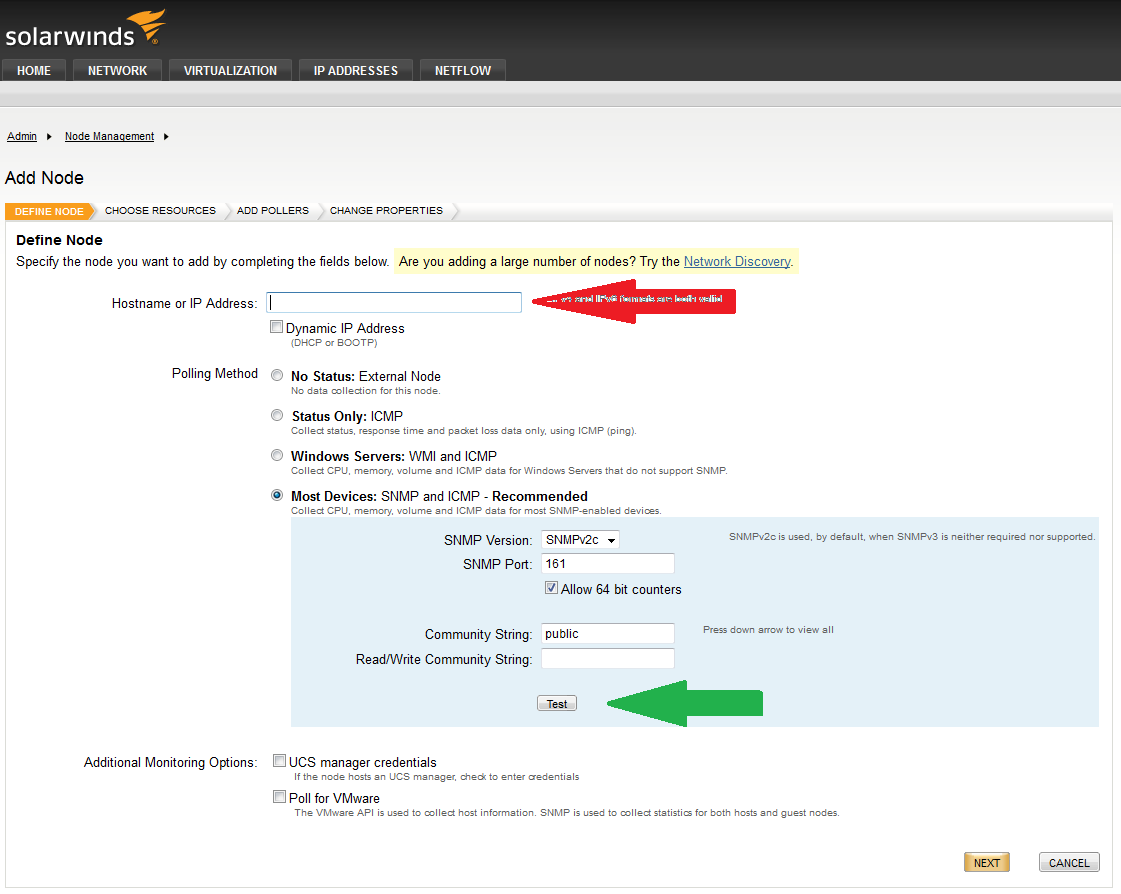The height and width of the screenshot is (894, 1121).
Task: Expand the arrow after Admin breadcrumb
Action: pyautogui.click(x=49, y=137)
